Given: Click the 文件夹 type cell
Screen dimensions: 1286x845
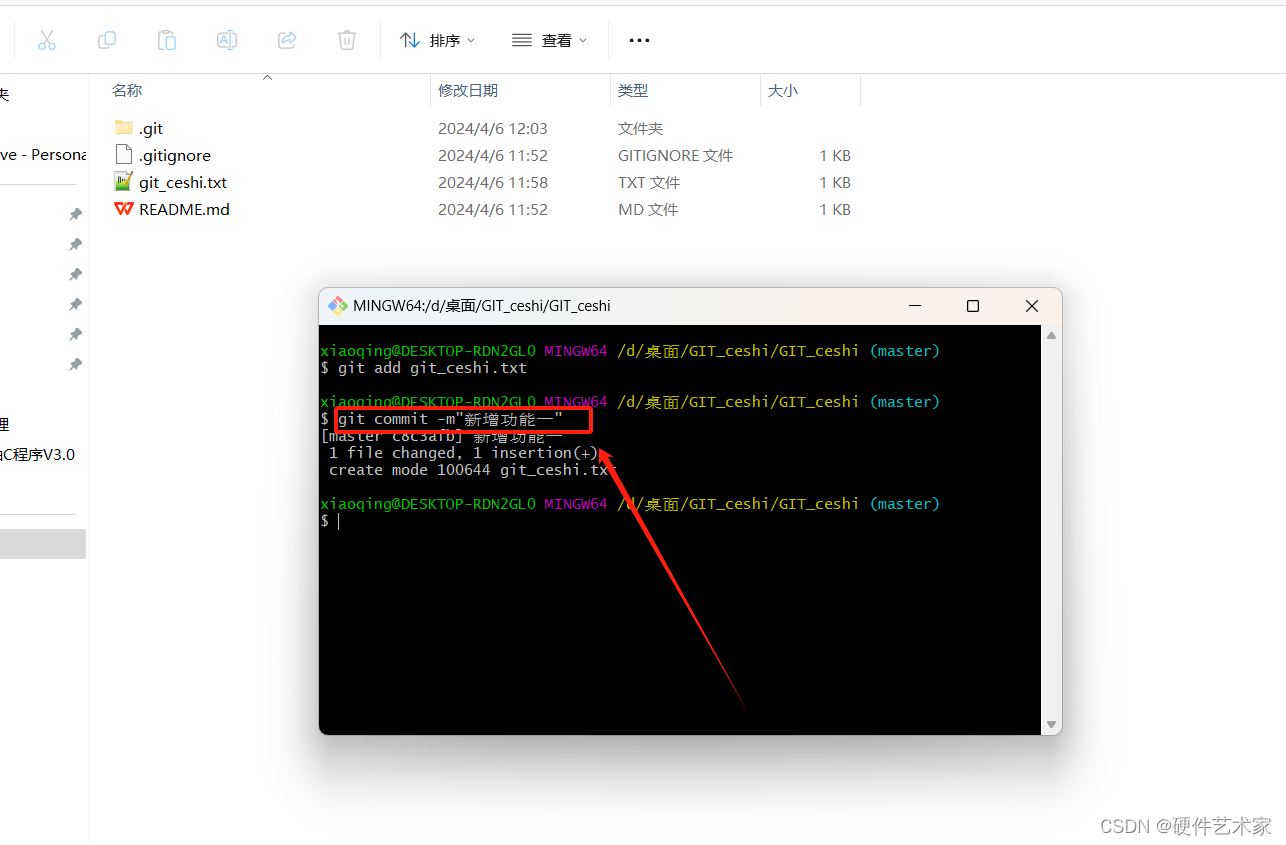Looking at the screenshot, I should (641, 128).
